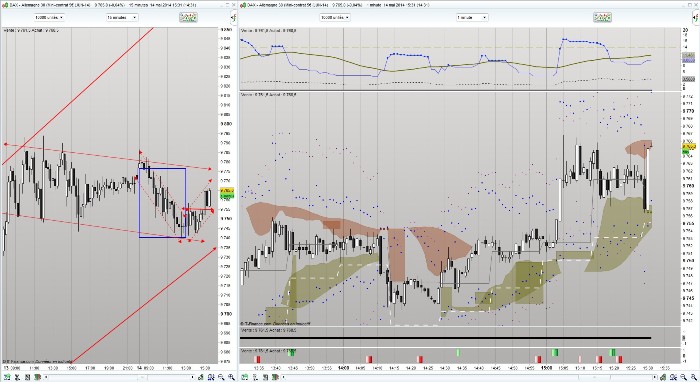This screenshot has width=700, height=382.
Task: Click the horizontal scrollbar under the right chart
Action: coord(469,377)
